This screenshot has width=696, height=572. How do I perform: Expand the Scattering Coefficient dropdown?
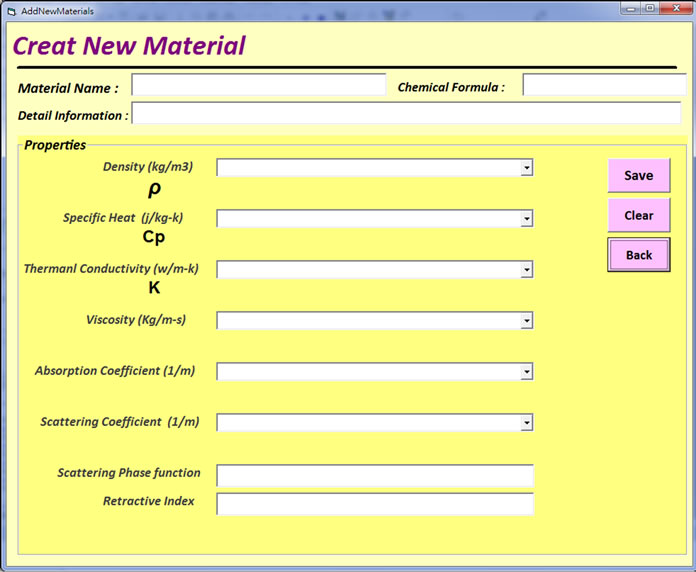pyautogui.click(x=526, y=423)
